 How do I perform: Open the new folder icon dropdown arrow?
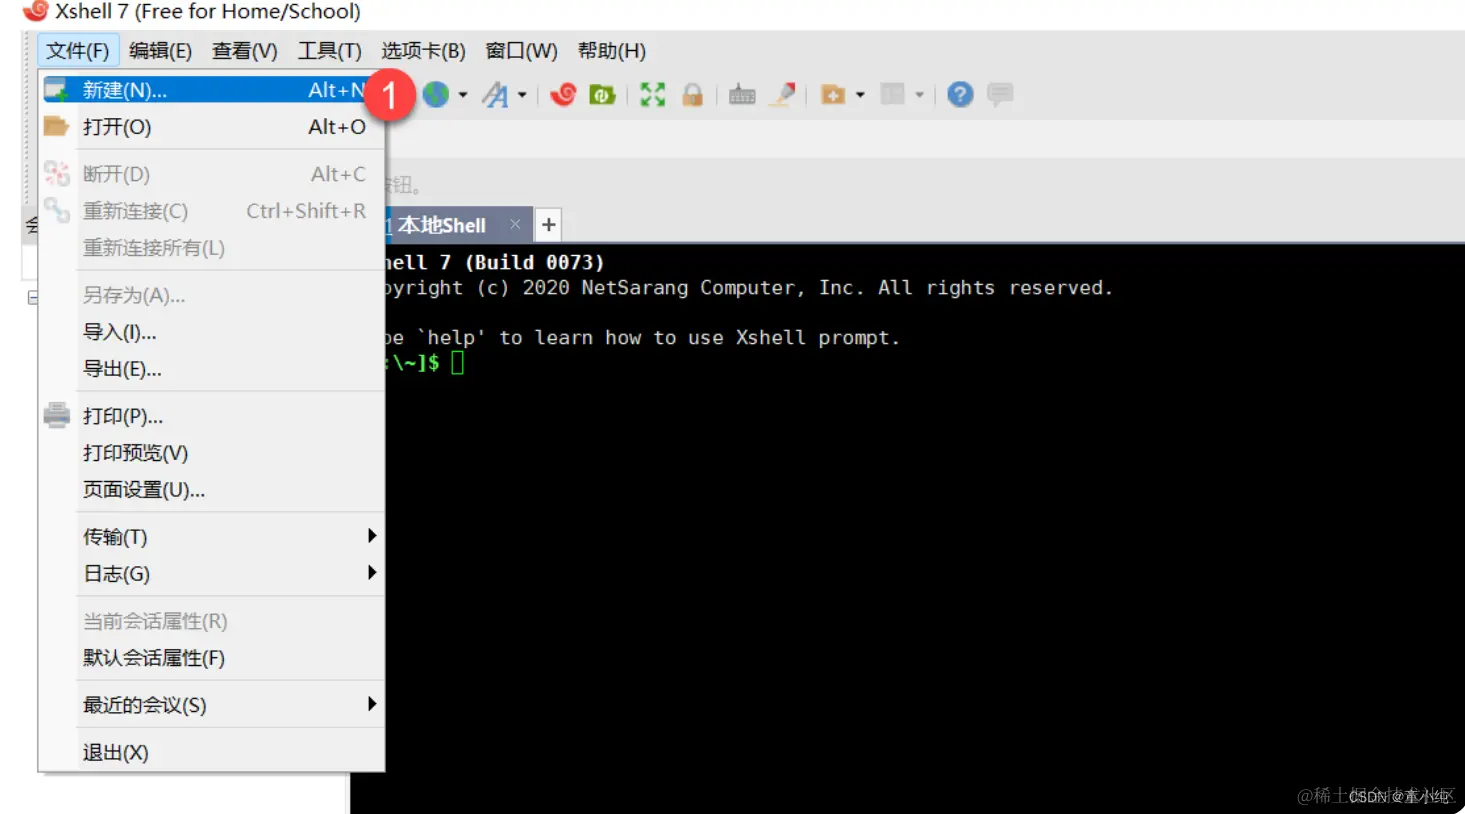(x=860, y=95)
